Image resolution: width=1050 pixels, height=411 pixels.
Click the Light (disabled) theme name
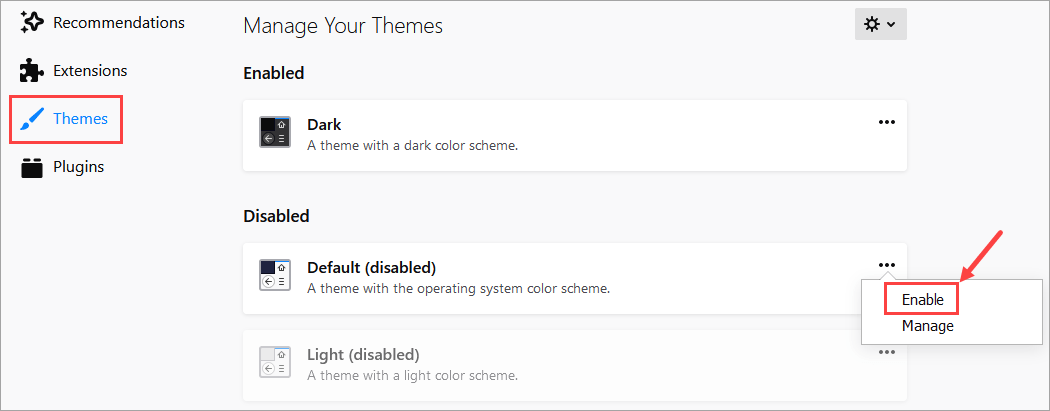362,355
